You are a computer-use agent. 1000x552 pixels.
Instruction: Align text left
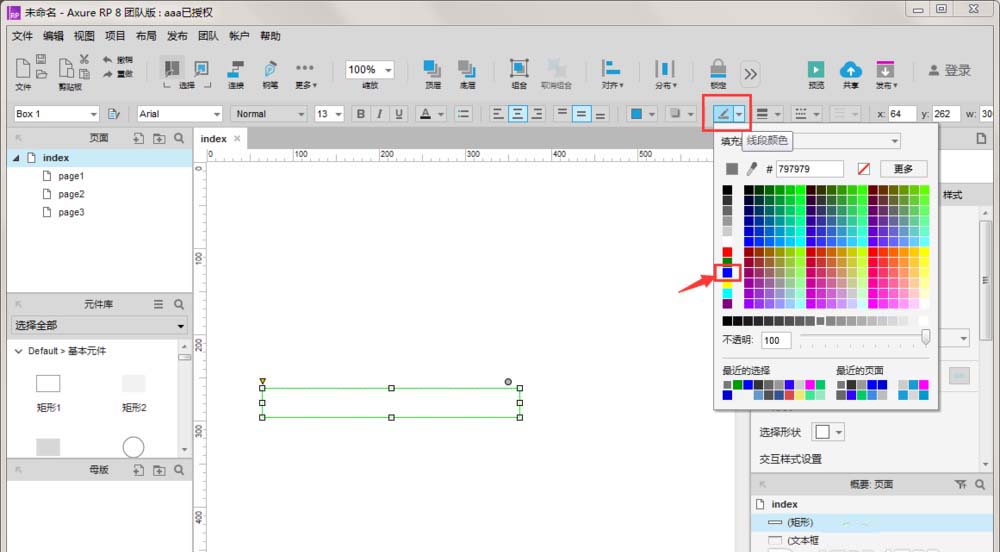click(x=498, y=114)
